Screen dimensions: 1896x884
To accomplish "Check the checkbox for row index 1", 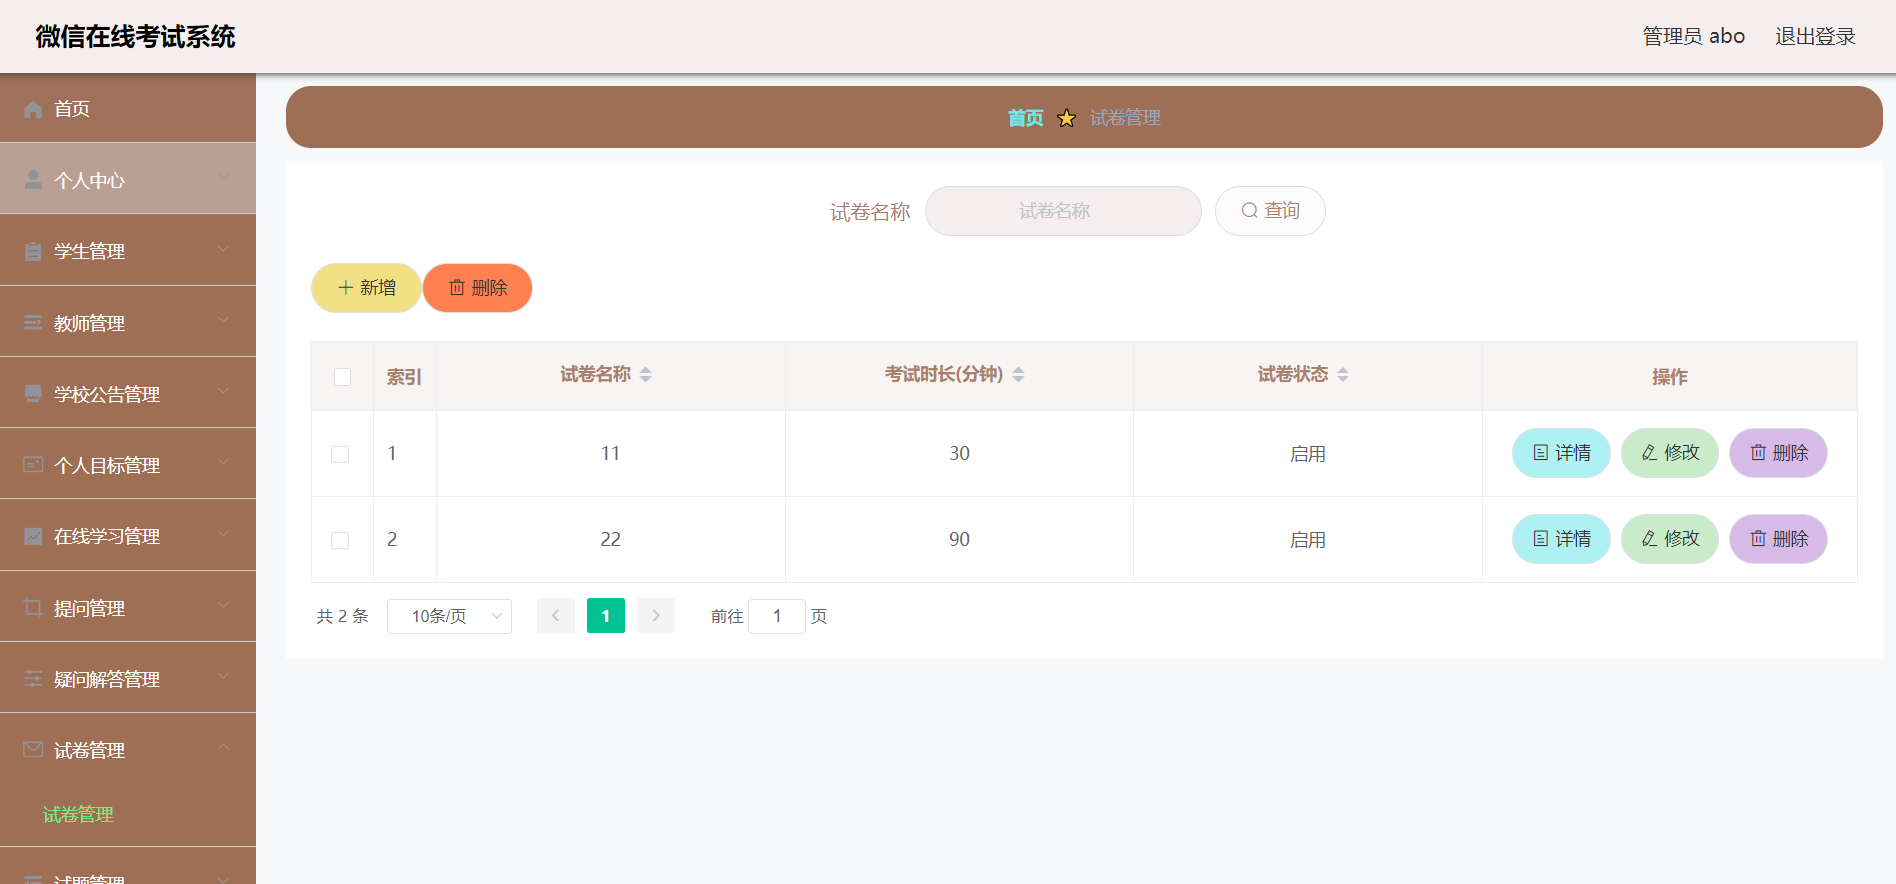I will pyautogui.click(x=340, y=454).
